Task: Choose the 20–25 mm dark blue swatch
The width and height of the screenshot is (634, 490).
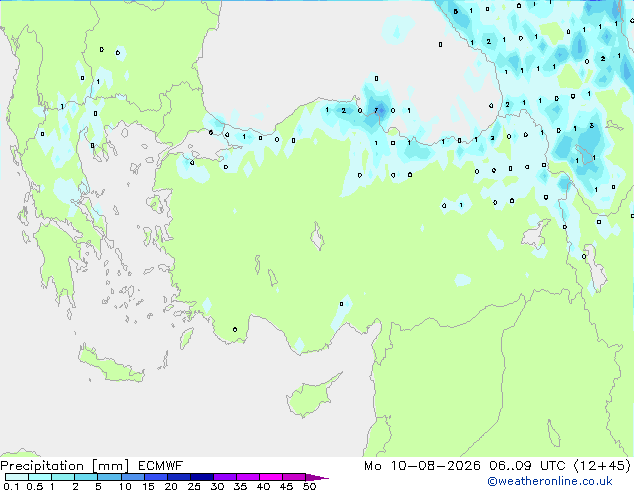Action: coord(178,477)
